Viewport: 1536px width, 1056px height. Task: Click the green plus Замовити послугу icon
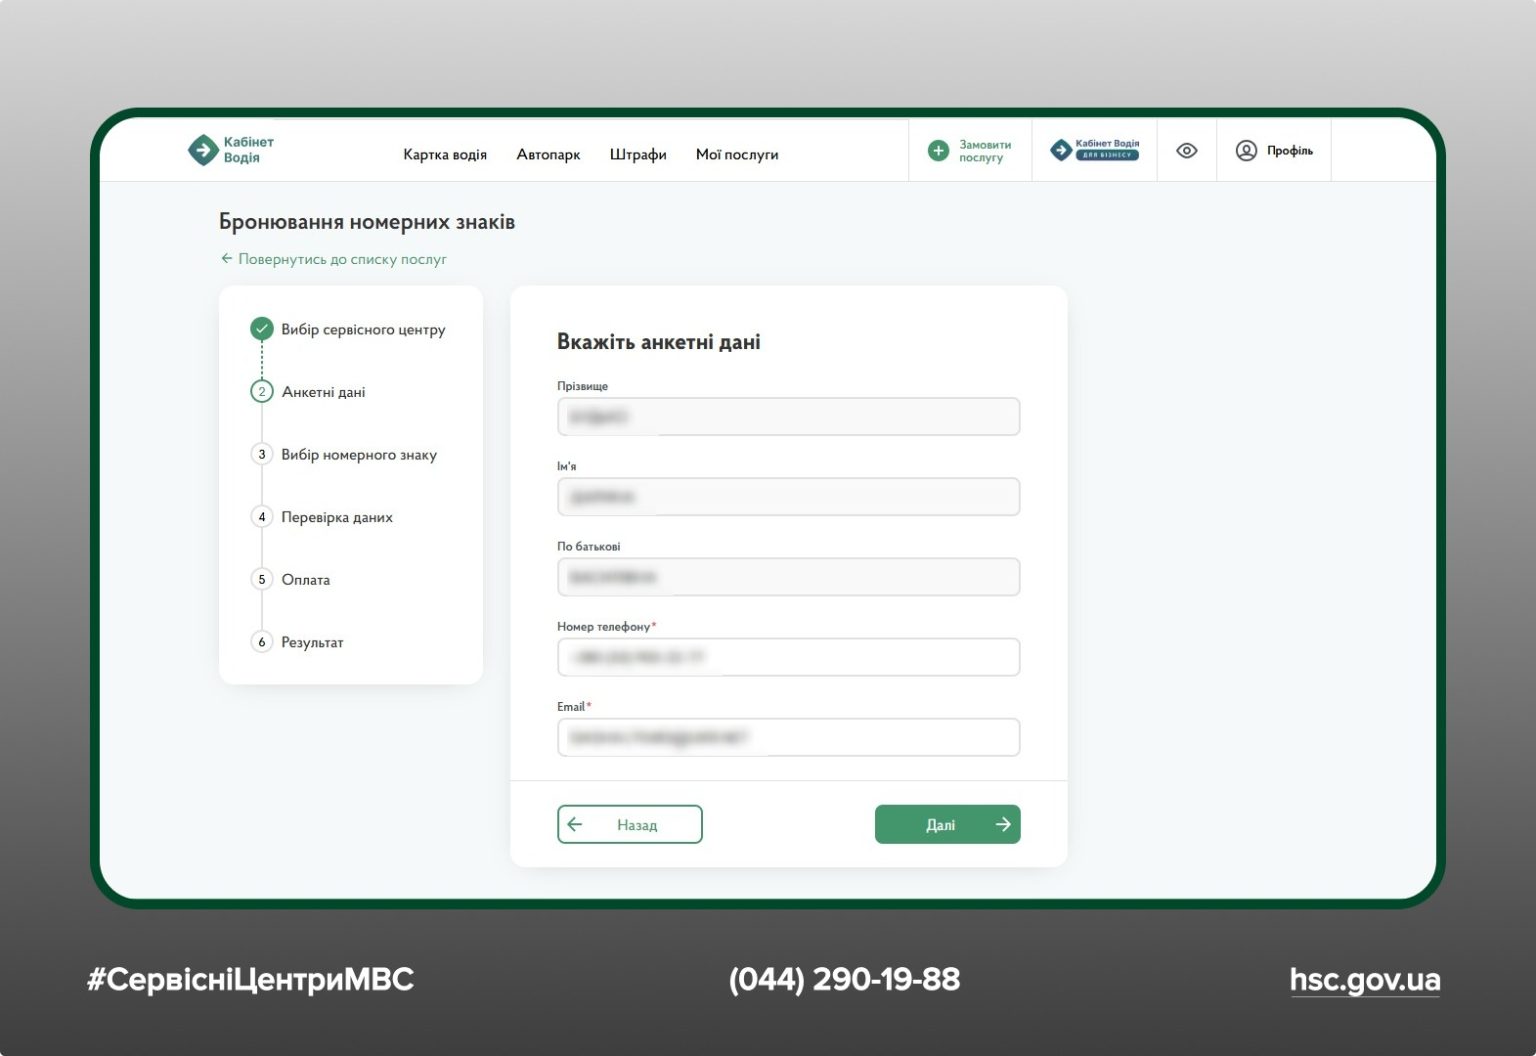tap(938, 151)
